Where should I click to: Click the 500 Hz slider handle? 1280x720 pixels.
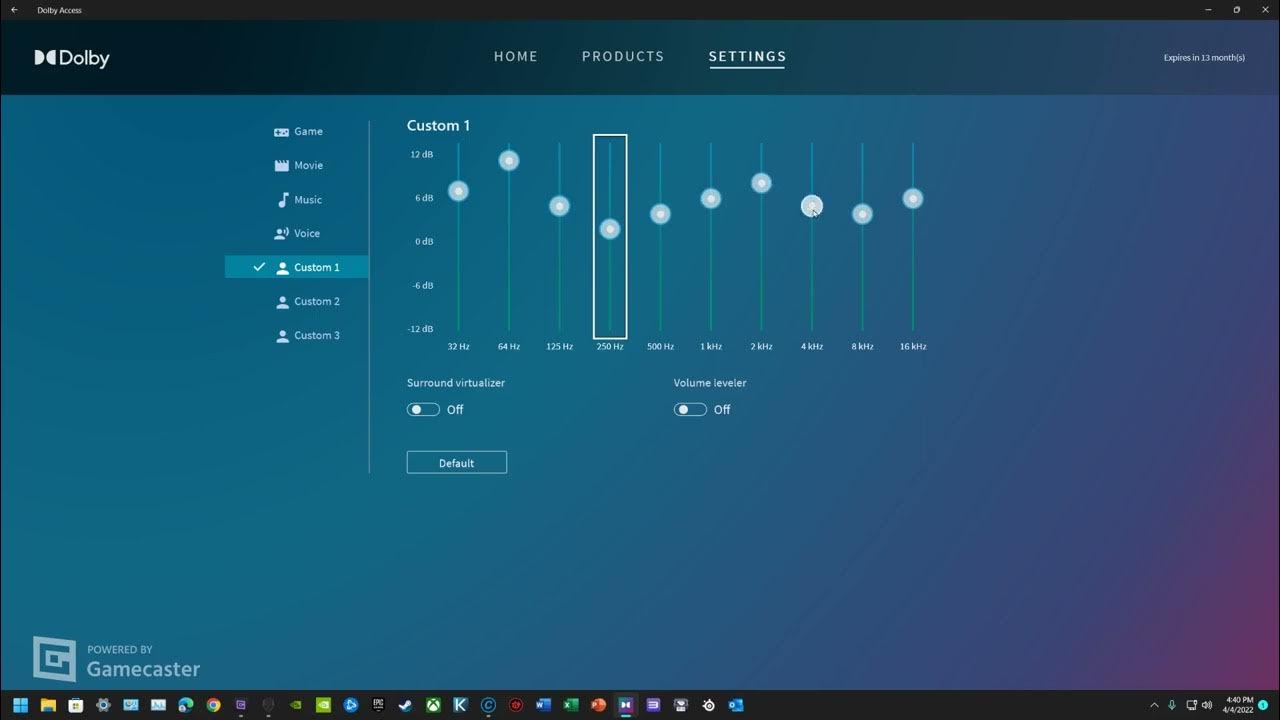click(660, 214)
